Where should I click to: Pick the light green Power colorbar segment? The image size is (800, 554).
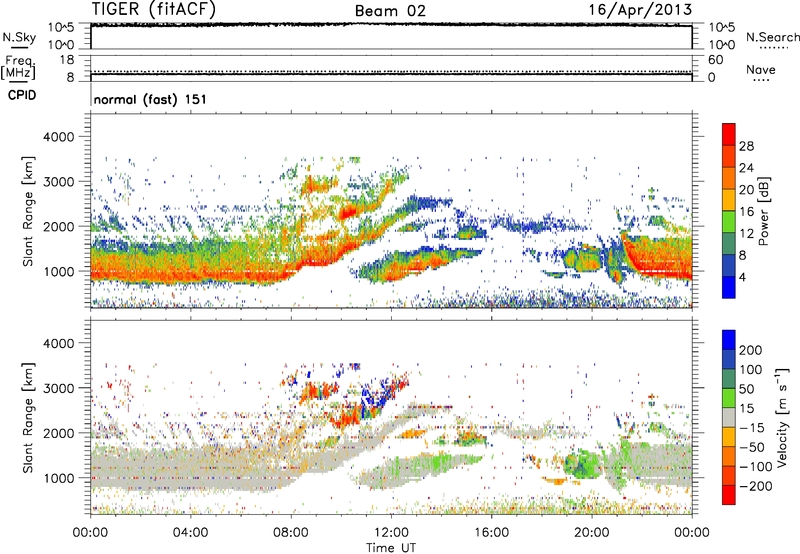coord(729,222)
